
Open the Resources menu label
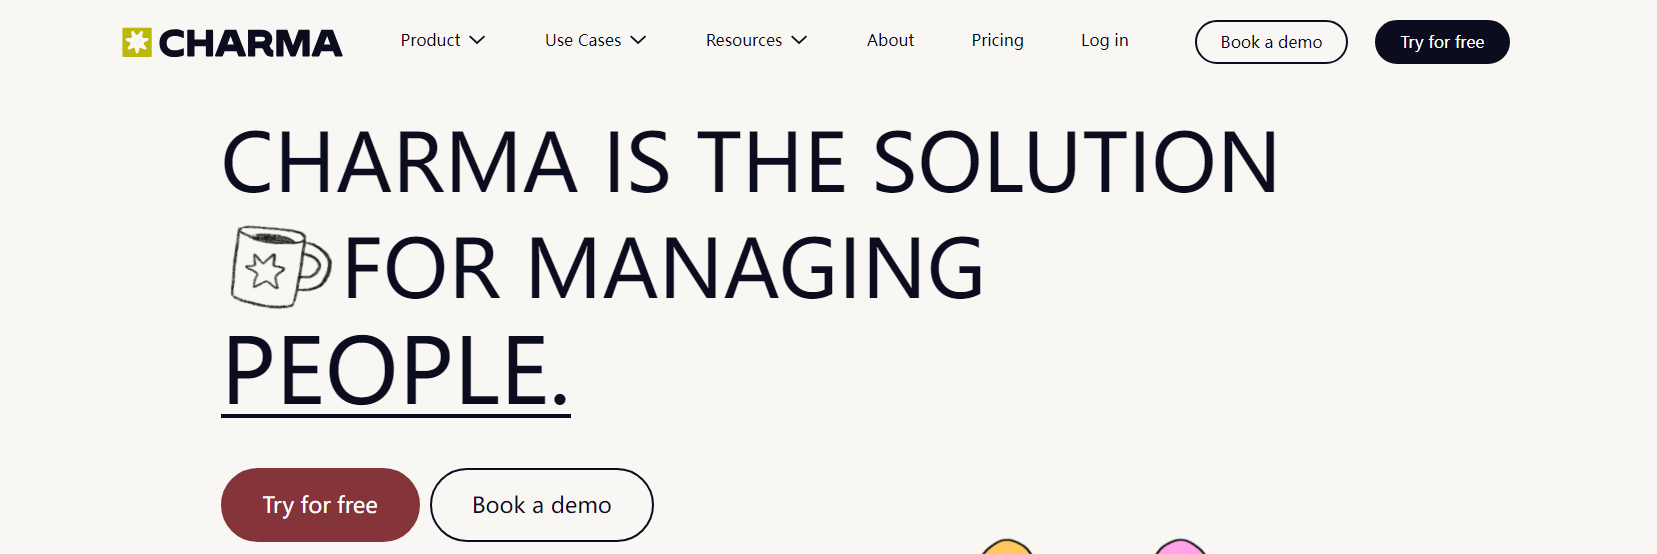pos(744,40)
